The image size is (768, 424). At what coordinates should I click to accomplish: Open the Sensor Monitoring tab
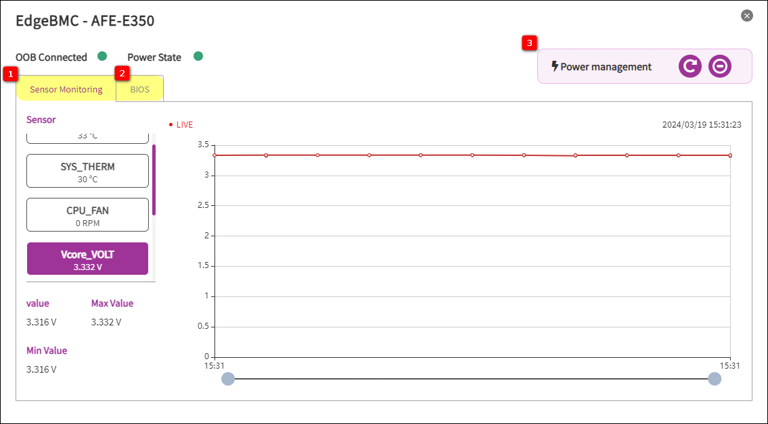[x=66, y=89]
